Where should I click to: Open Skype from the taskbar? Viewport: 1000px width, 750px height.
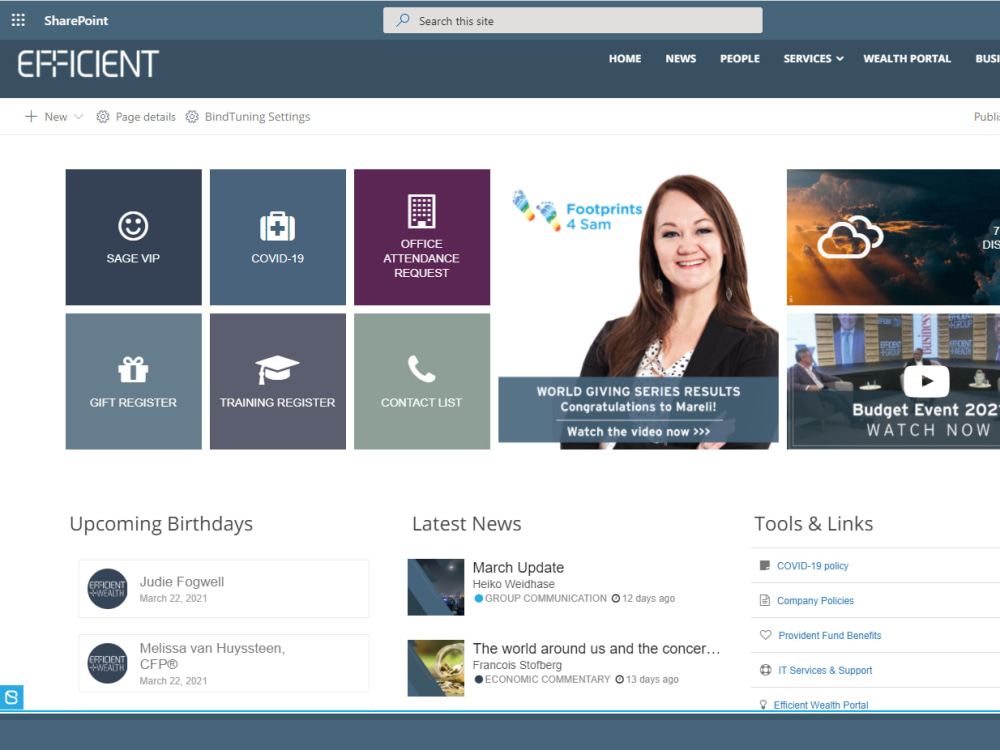12,697
